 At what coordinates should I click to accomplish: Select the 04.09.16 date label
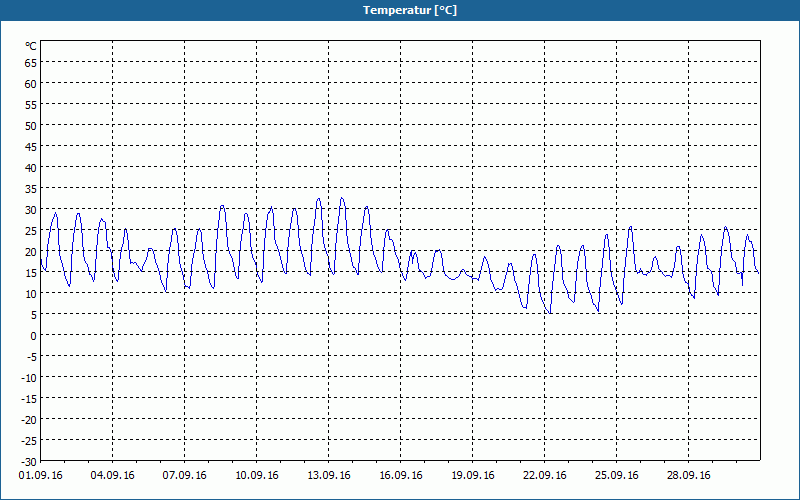(x=113, y=476)
